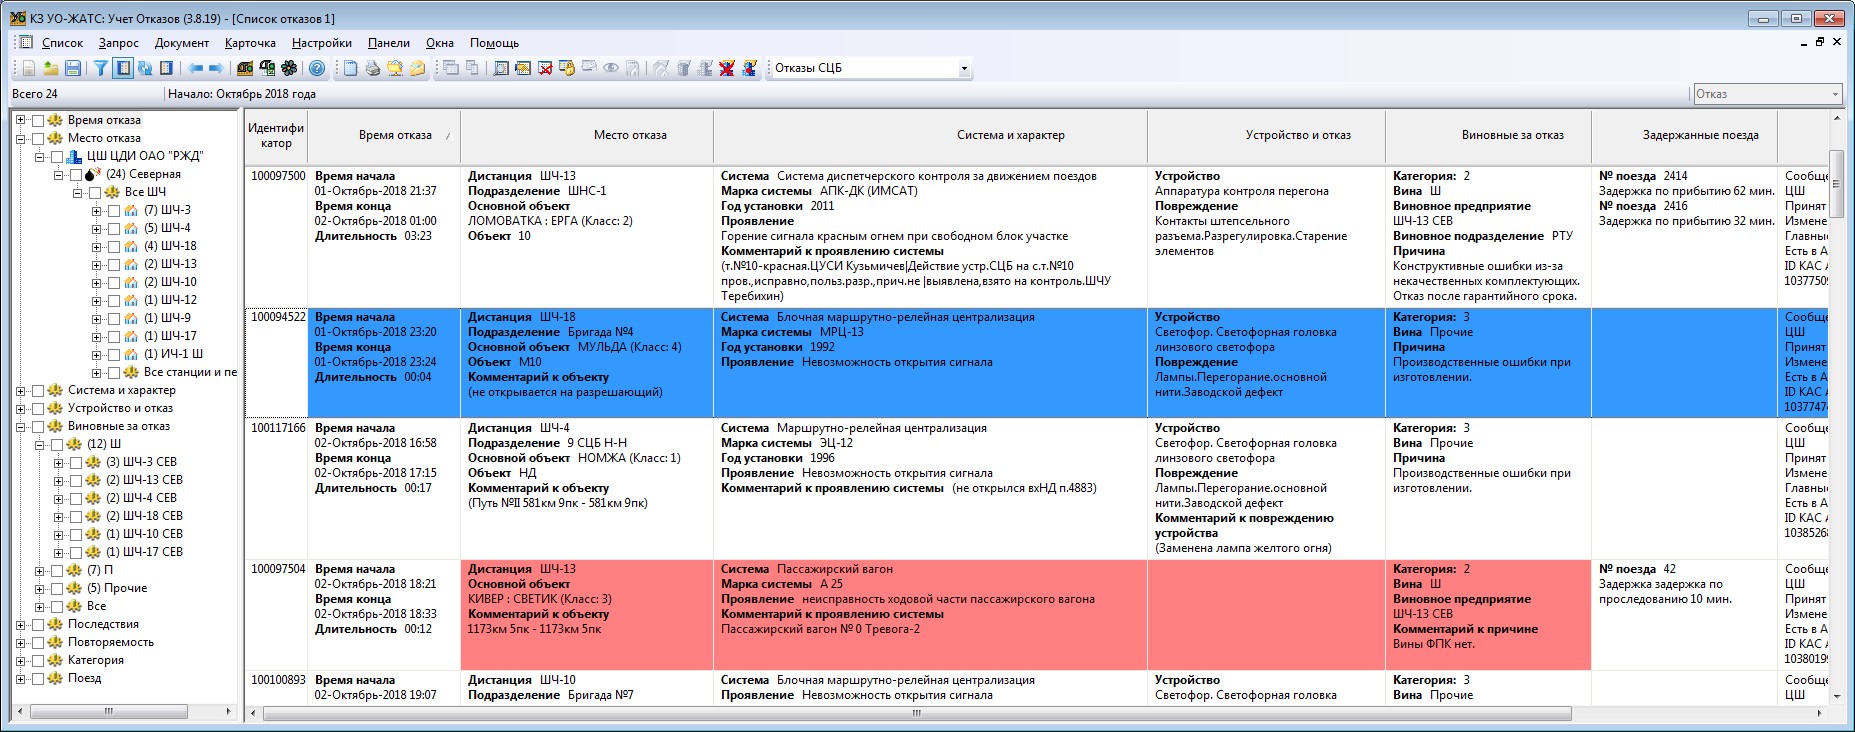
Task: Open the Документ menu
Action: (182, 43)
